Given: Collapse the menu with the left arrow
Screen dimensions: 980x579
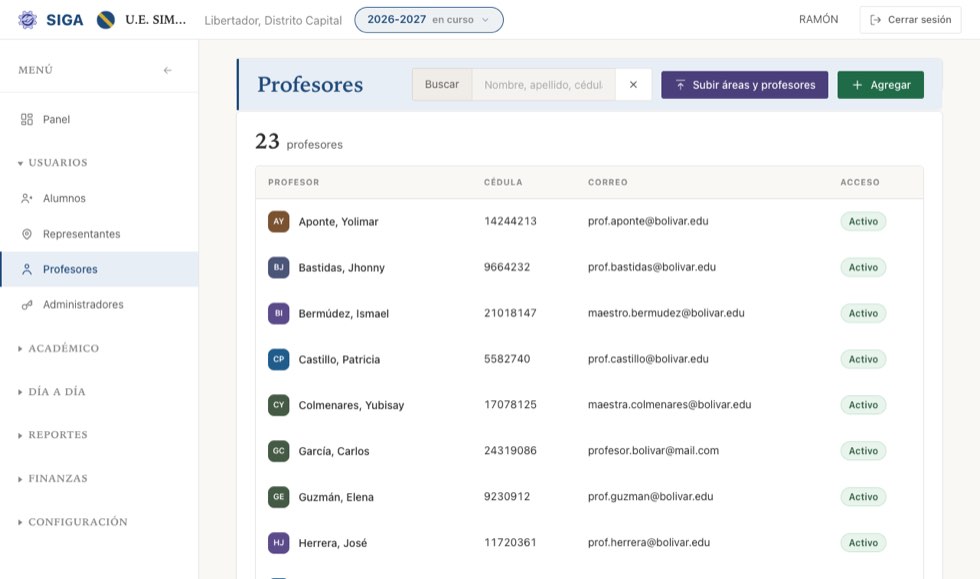Looking at the screenshot, I should (168, 70).
